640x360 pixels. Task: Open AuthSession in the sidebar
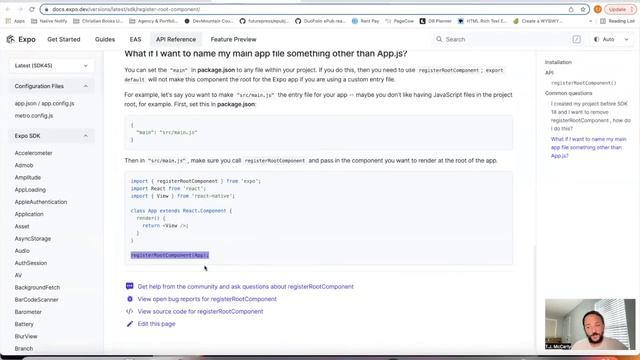pos(31,263)
